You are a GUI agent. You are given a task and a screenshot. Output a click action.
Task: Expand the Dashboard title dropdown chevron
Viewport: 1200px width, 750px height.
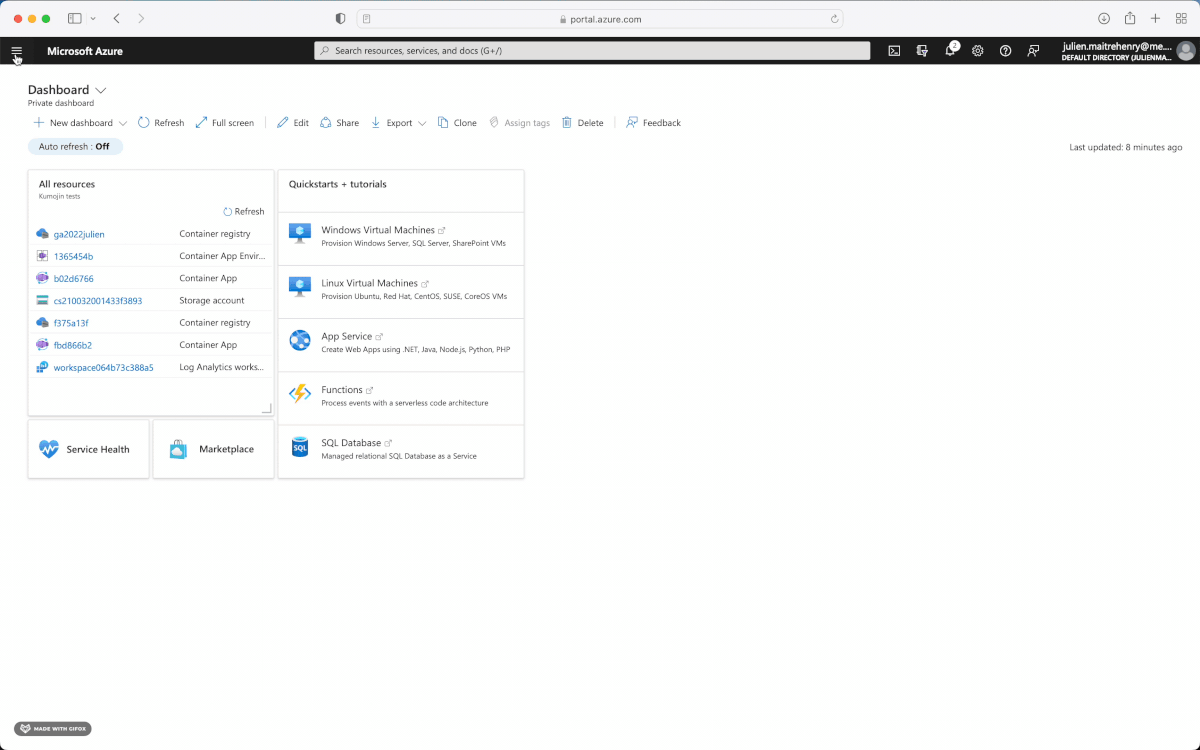click(100, 91)
